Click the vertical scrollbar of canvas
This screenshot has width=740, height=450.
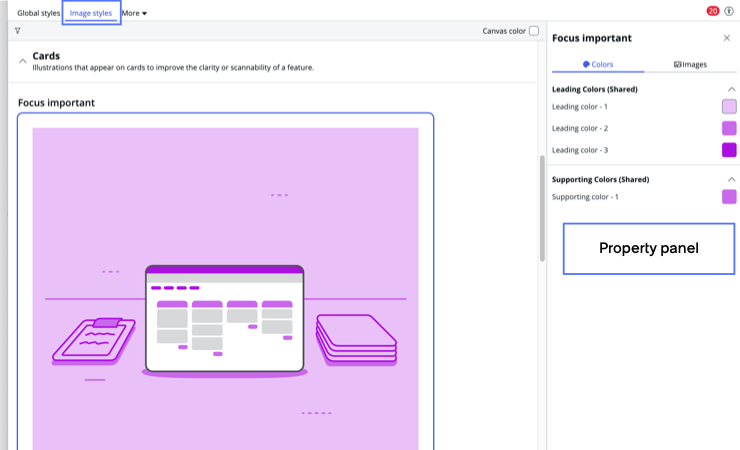click(542, 208)
